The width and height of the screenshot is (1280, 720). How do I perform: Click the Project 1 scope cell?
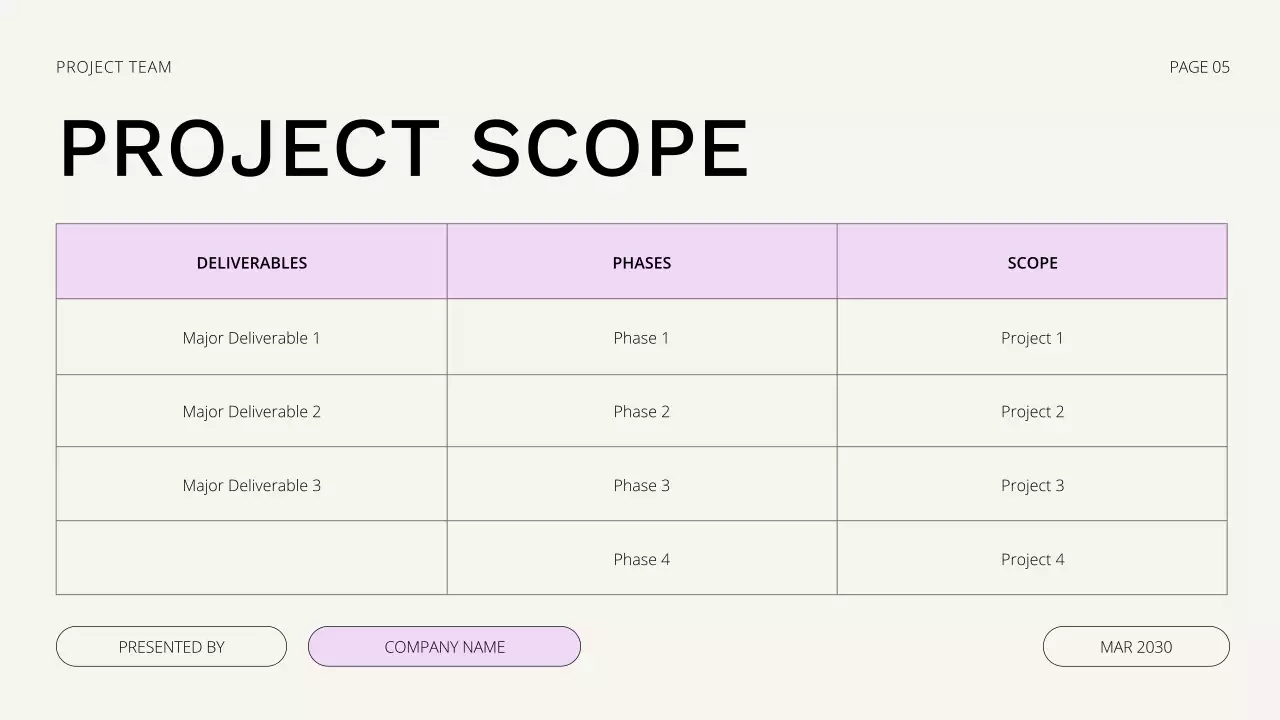point(1032,338)
